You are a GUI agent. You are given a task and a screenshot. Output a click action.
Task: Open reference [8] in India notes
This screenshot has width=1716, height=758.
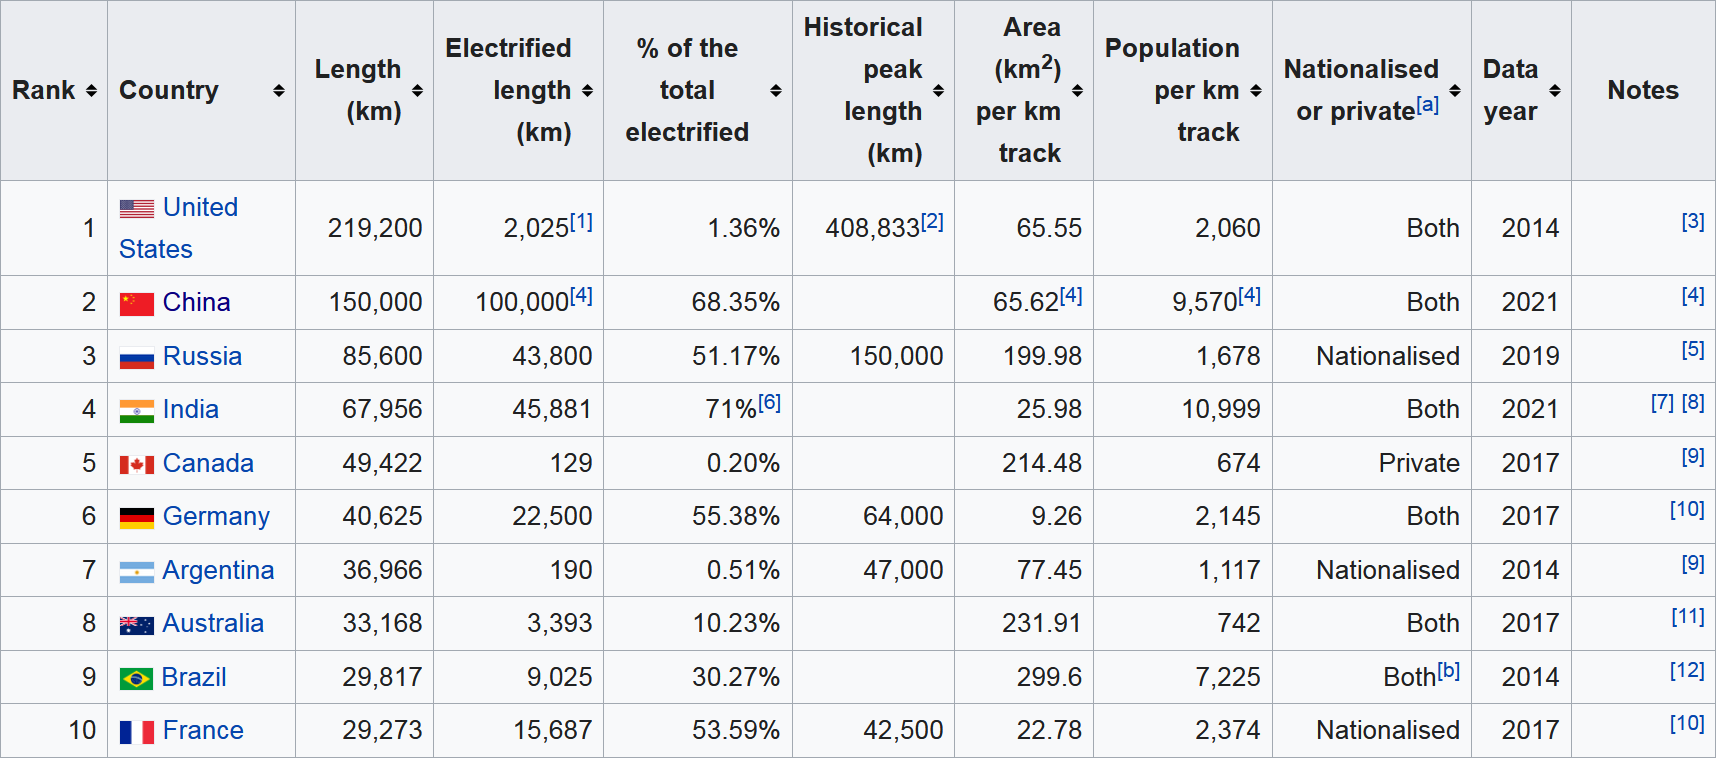1693,402
